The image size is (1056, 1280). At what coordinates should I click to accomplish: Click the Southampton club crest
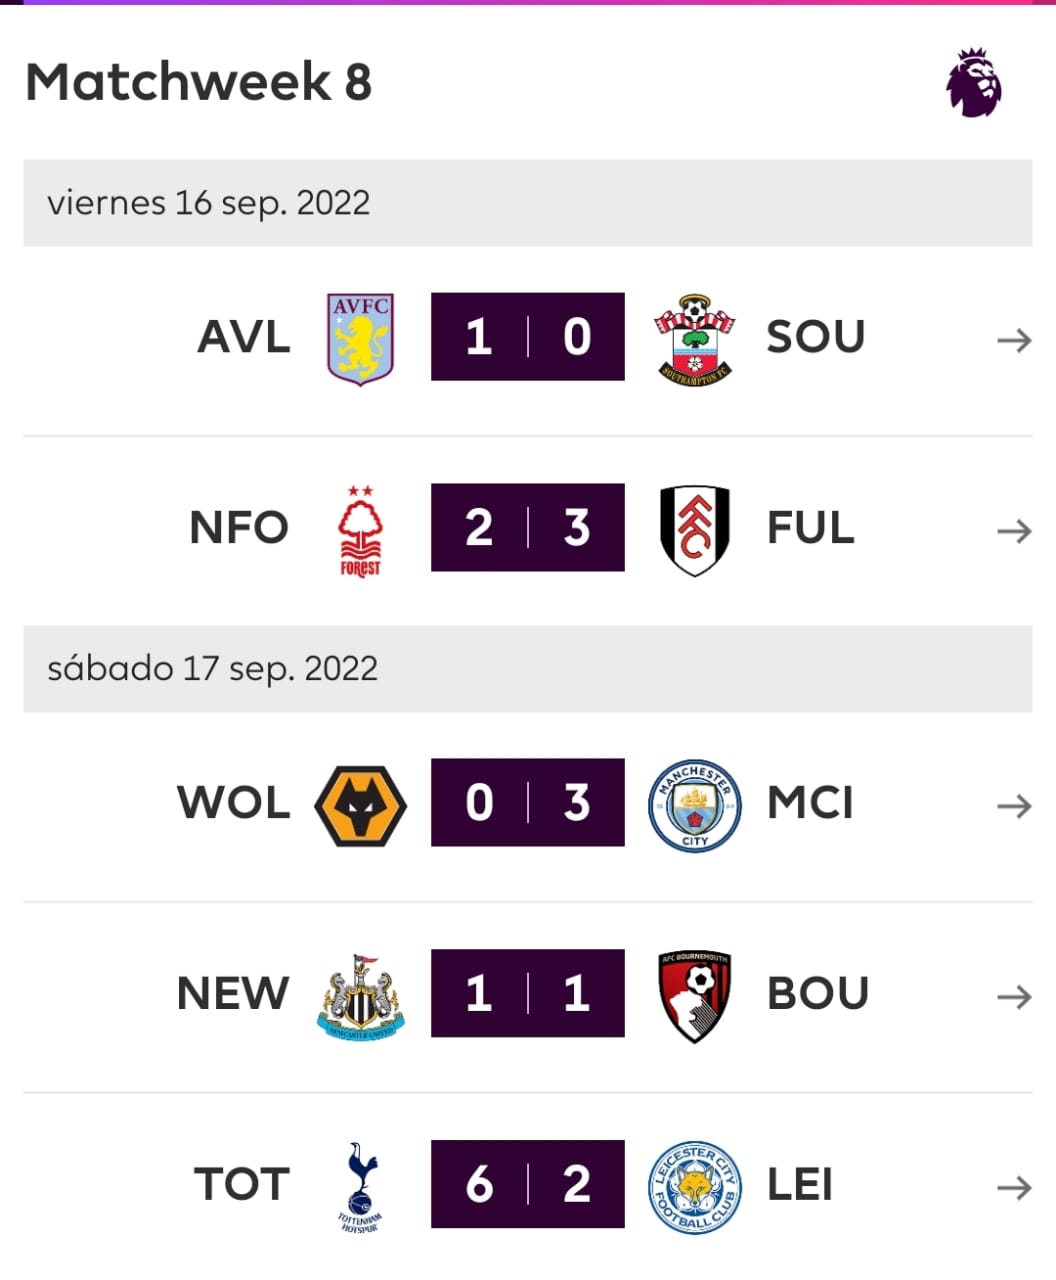coord(695,339)
